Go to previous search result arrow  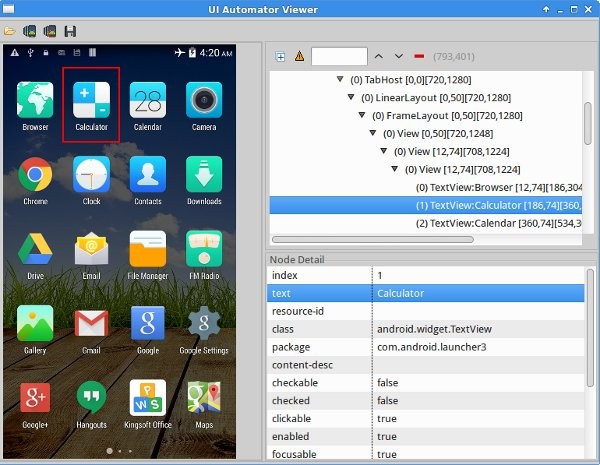point(379,57)
